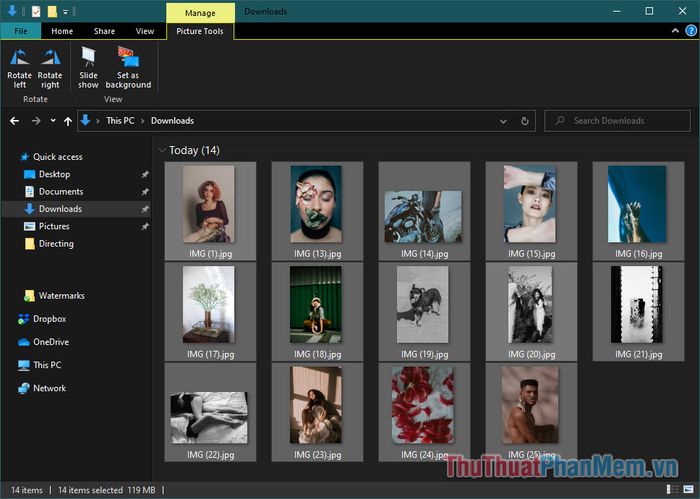The width and height of the screenshot is (700, 499).
Task: Switch to the Share ribbon tab
Action: tap(104, 31)
